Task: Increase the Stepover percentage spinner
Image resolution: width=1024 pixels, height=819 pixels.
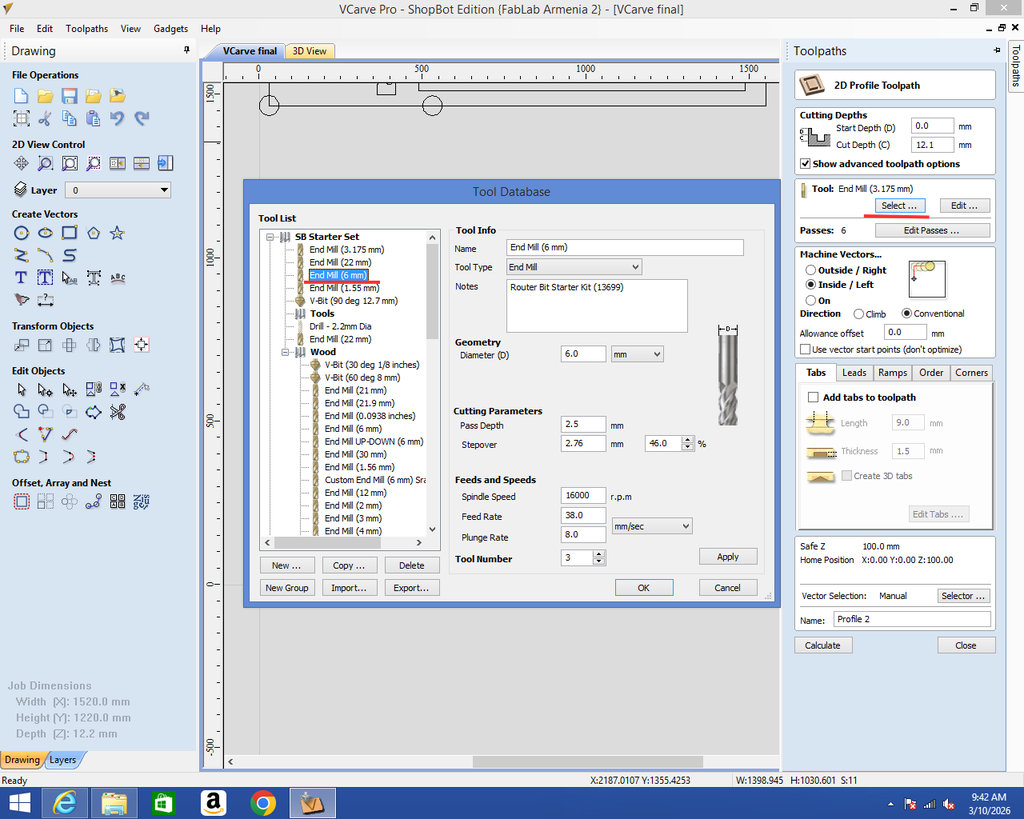Action: [x=687, y=440]
